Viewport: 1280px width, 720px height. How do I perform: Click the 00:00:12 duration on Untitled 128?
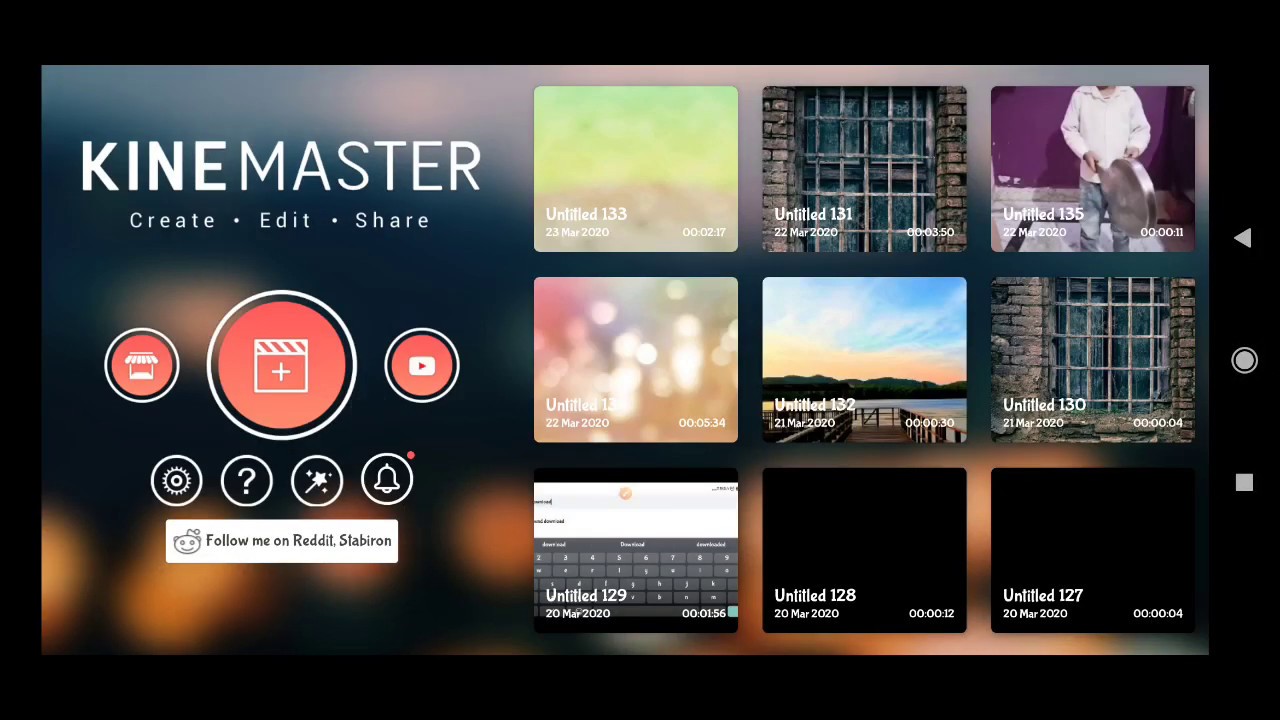pos(932,614)
